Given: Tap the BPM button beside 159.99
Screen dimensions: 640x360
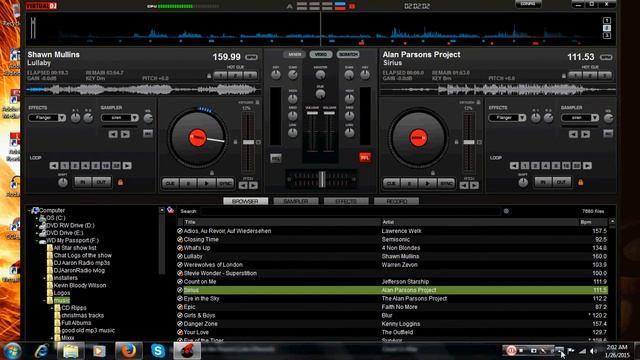Looking at the screenshot, I should [x=251, y=57].
